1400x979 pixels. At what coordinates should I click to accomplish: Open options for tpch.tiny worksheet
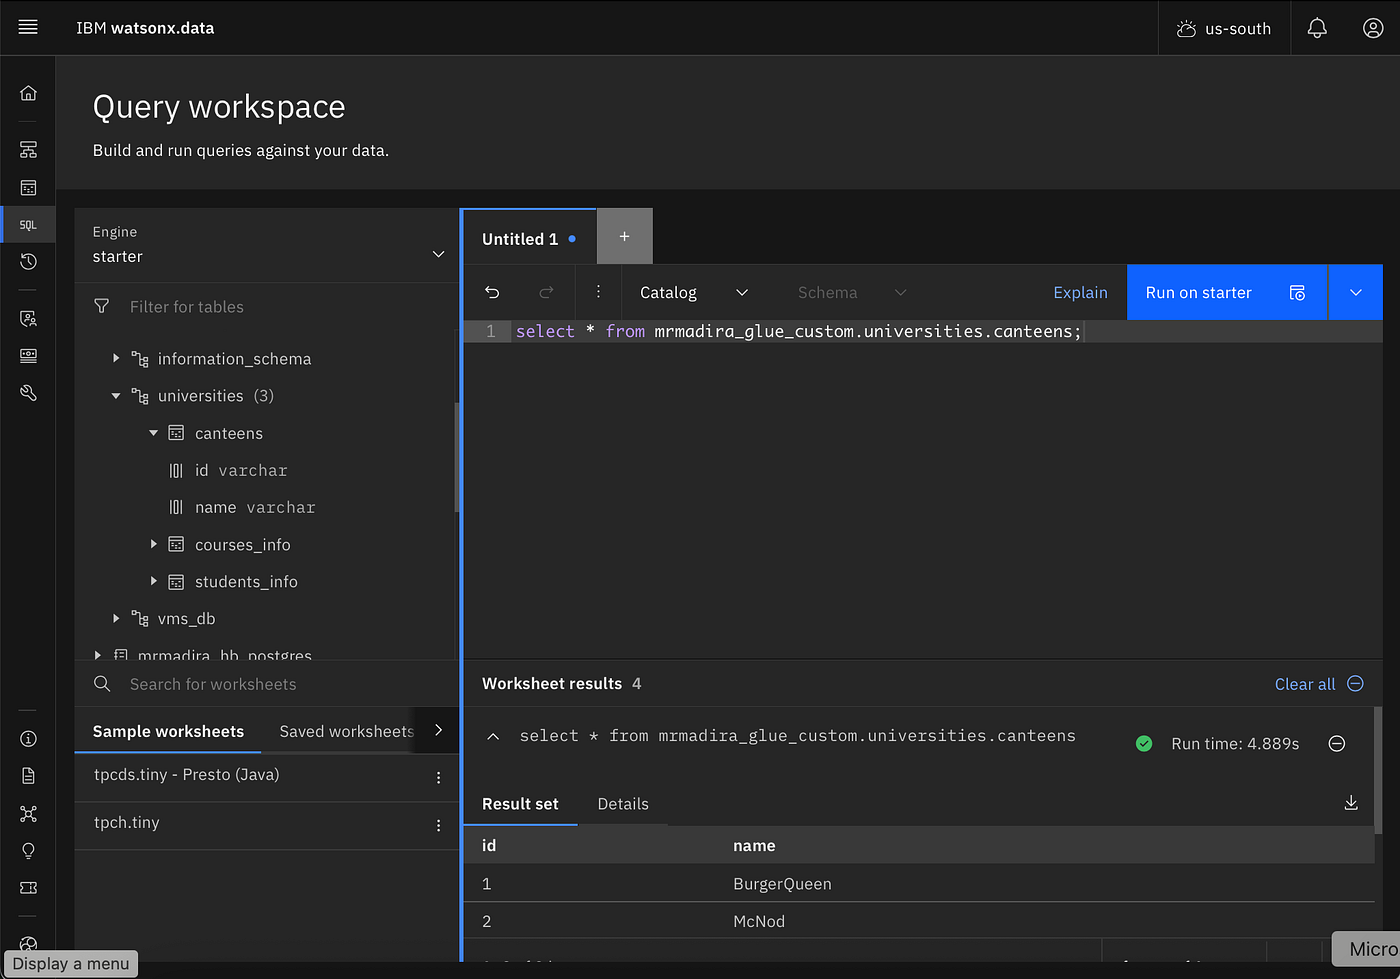pyautogui.click(x=438, y=825)
